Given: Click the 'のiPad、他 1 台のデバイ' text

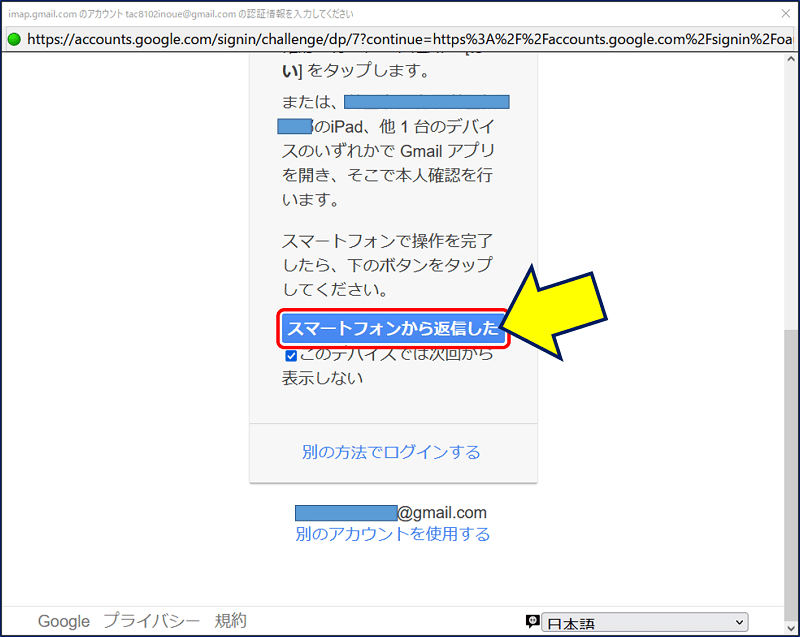Looking at the screenshot, I should 403,126.
